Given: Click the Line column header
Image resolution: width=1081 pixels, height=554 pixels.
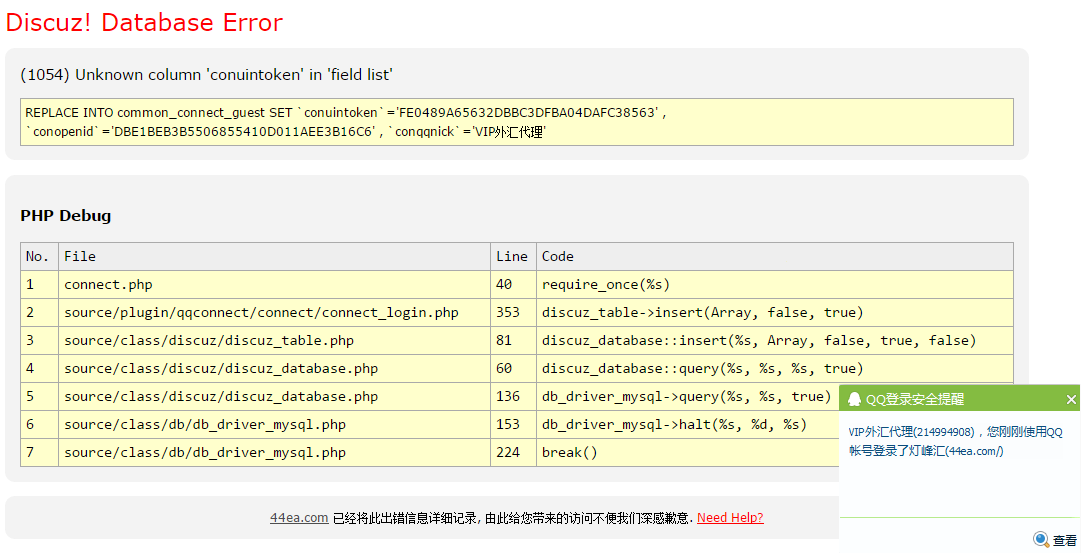Looking at the screenshot, I should pos(511,256).
